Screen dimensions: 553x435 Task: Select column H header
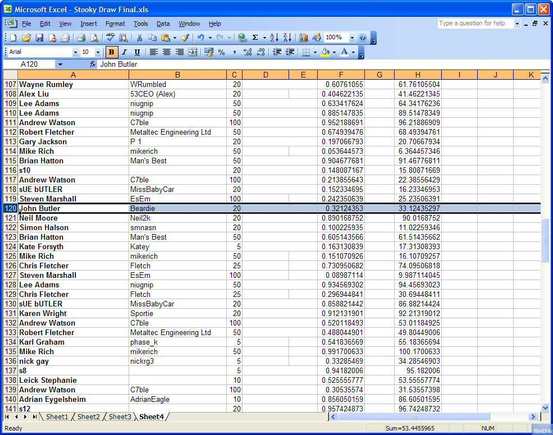coord(418,75)
